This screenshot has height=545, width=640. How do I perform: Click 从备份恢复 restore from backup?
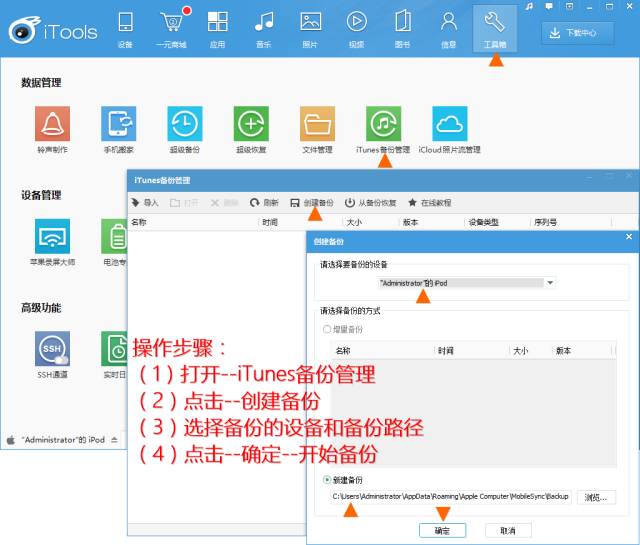pos(370,202)
